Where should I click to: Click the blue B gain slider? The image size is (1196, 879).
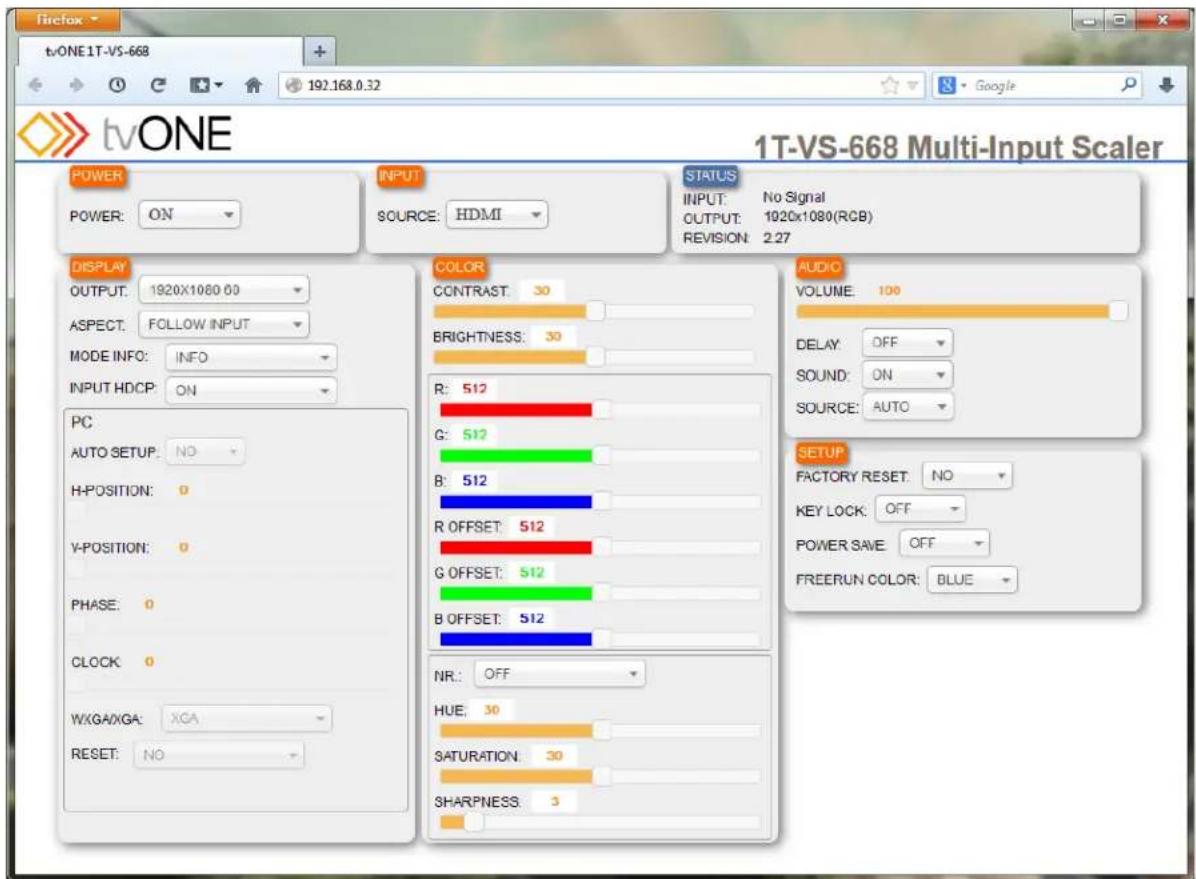(600, 501)
